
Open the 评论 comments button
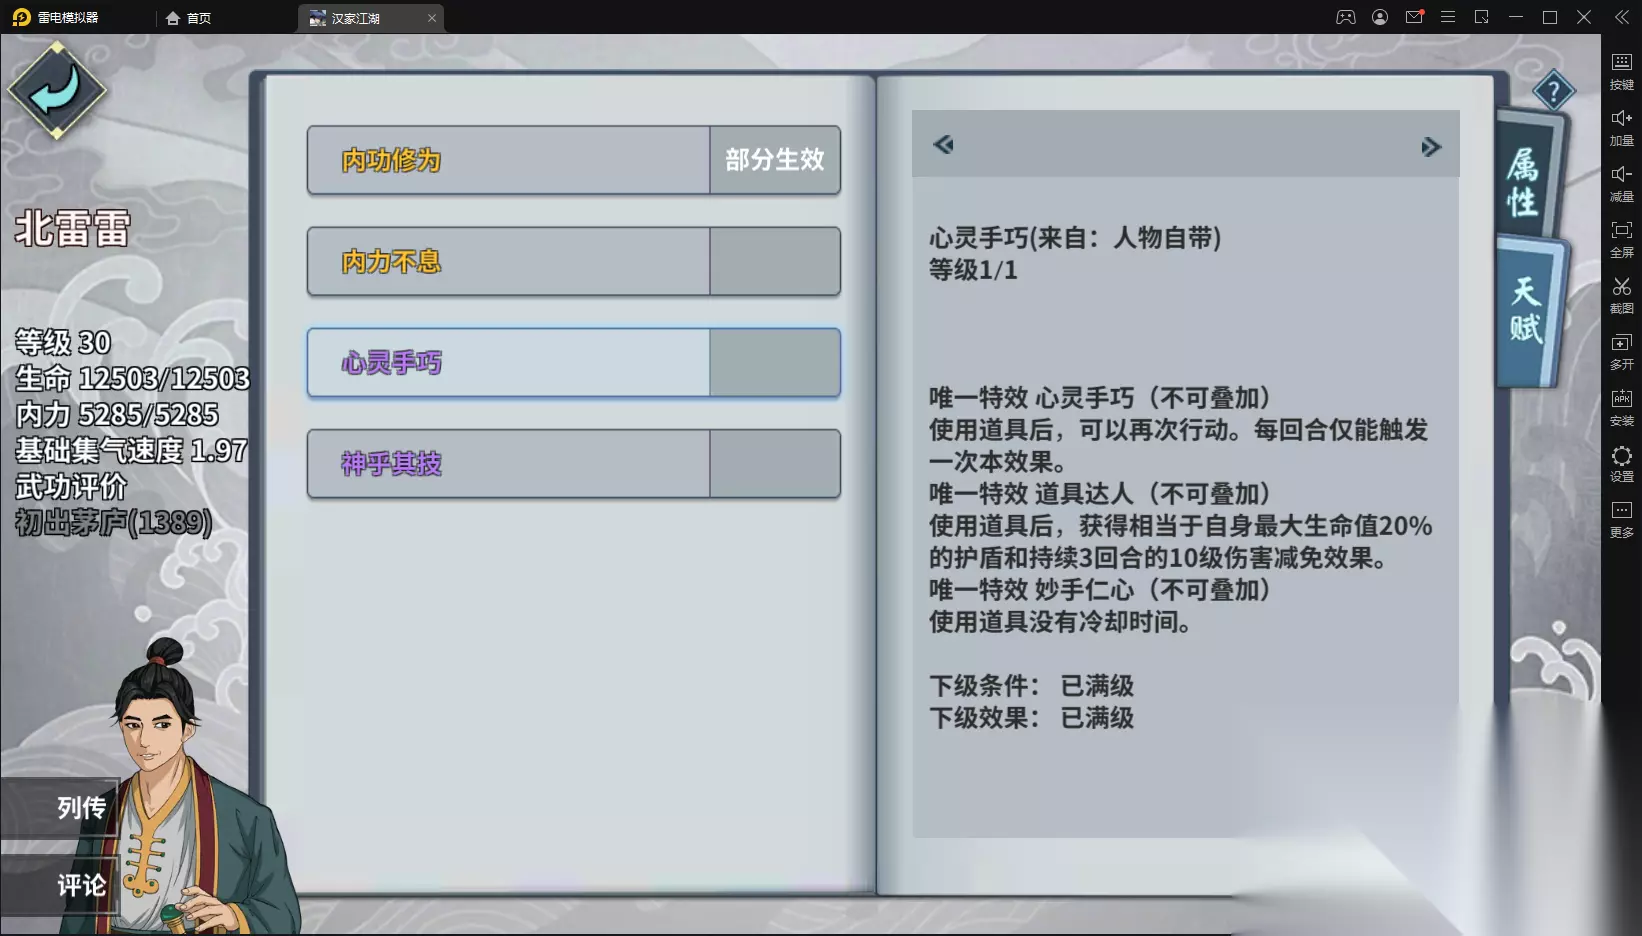tap(60, 884)
